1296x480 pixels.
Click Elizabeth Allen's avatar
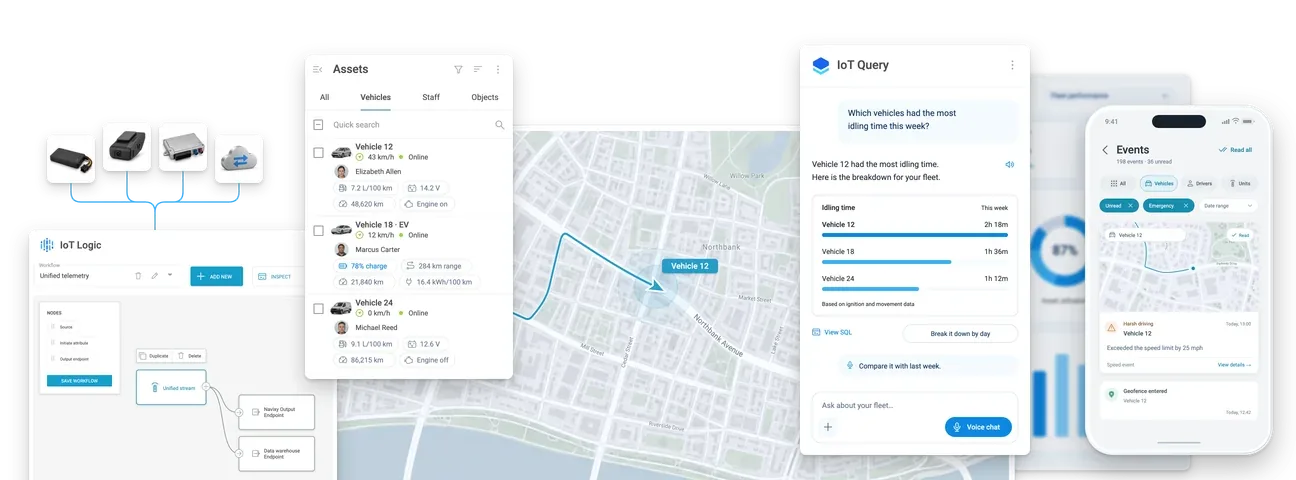click(x=341, y=171)
